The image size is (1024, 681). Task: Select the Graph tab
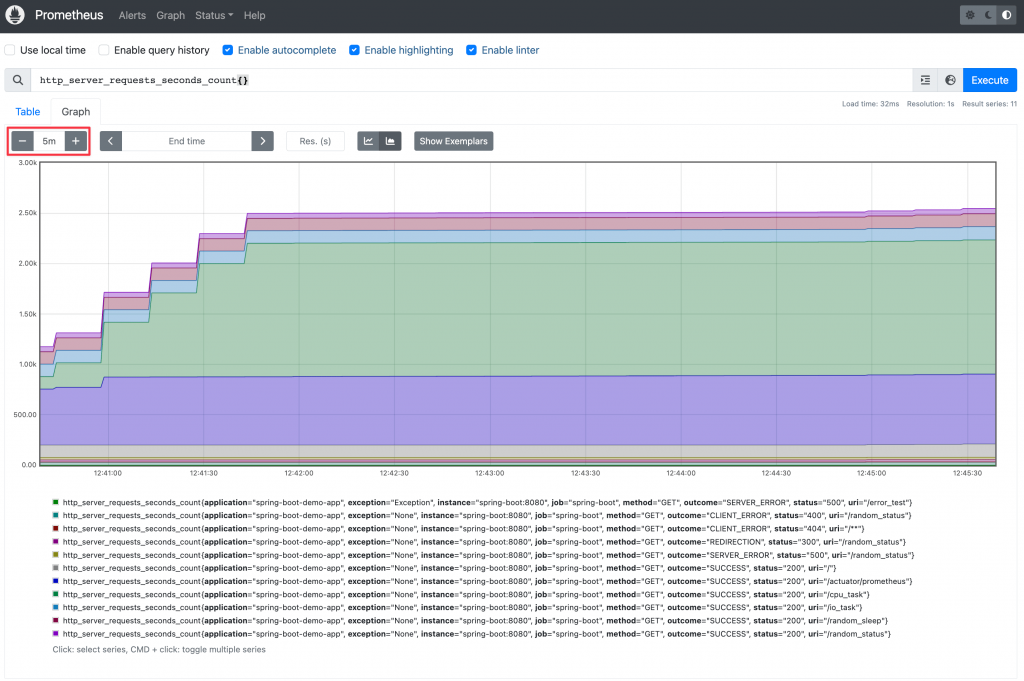pos(76,112)
